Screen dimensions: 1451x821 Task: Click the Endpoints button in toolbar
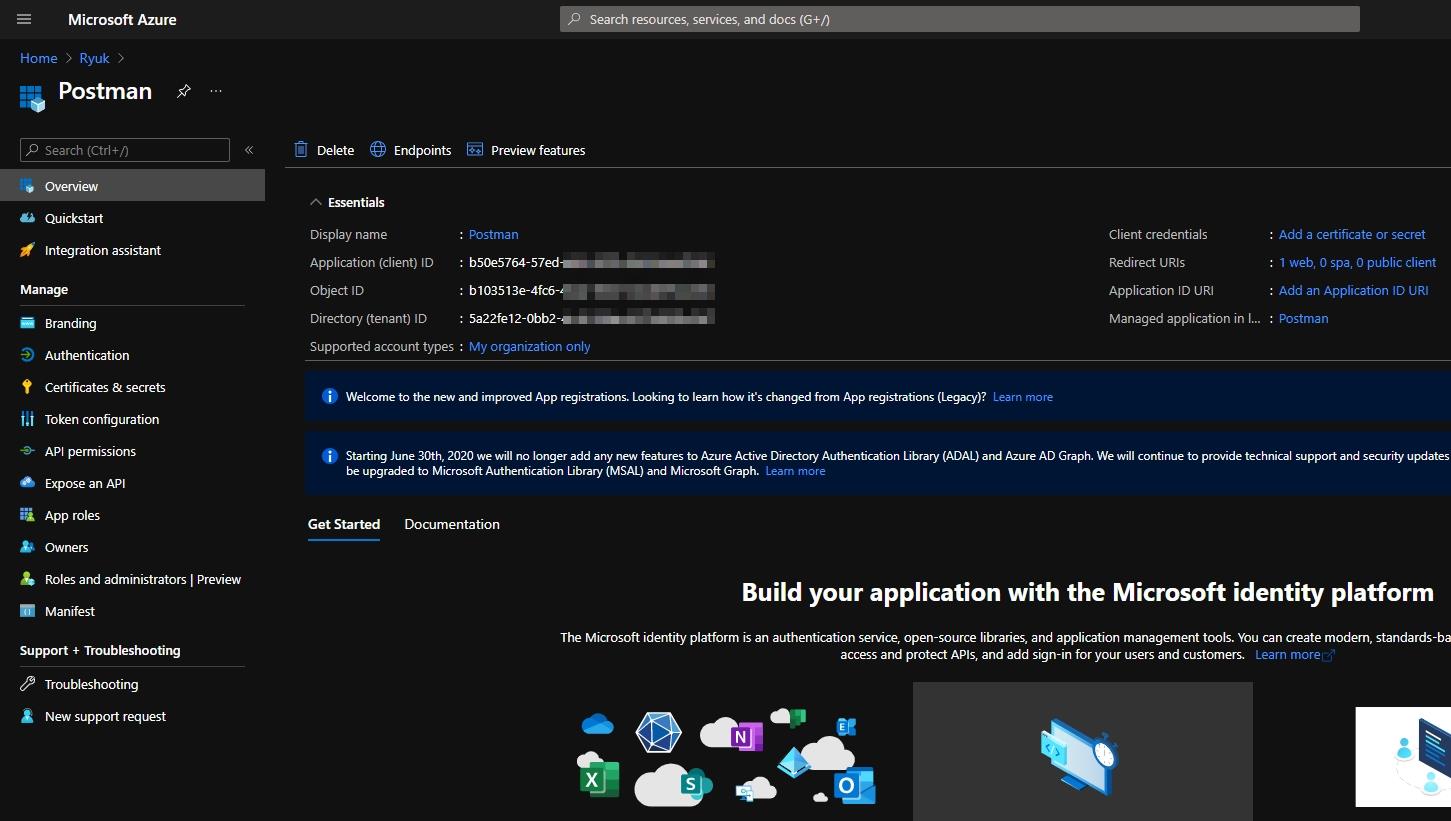(x=411, y=150)
